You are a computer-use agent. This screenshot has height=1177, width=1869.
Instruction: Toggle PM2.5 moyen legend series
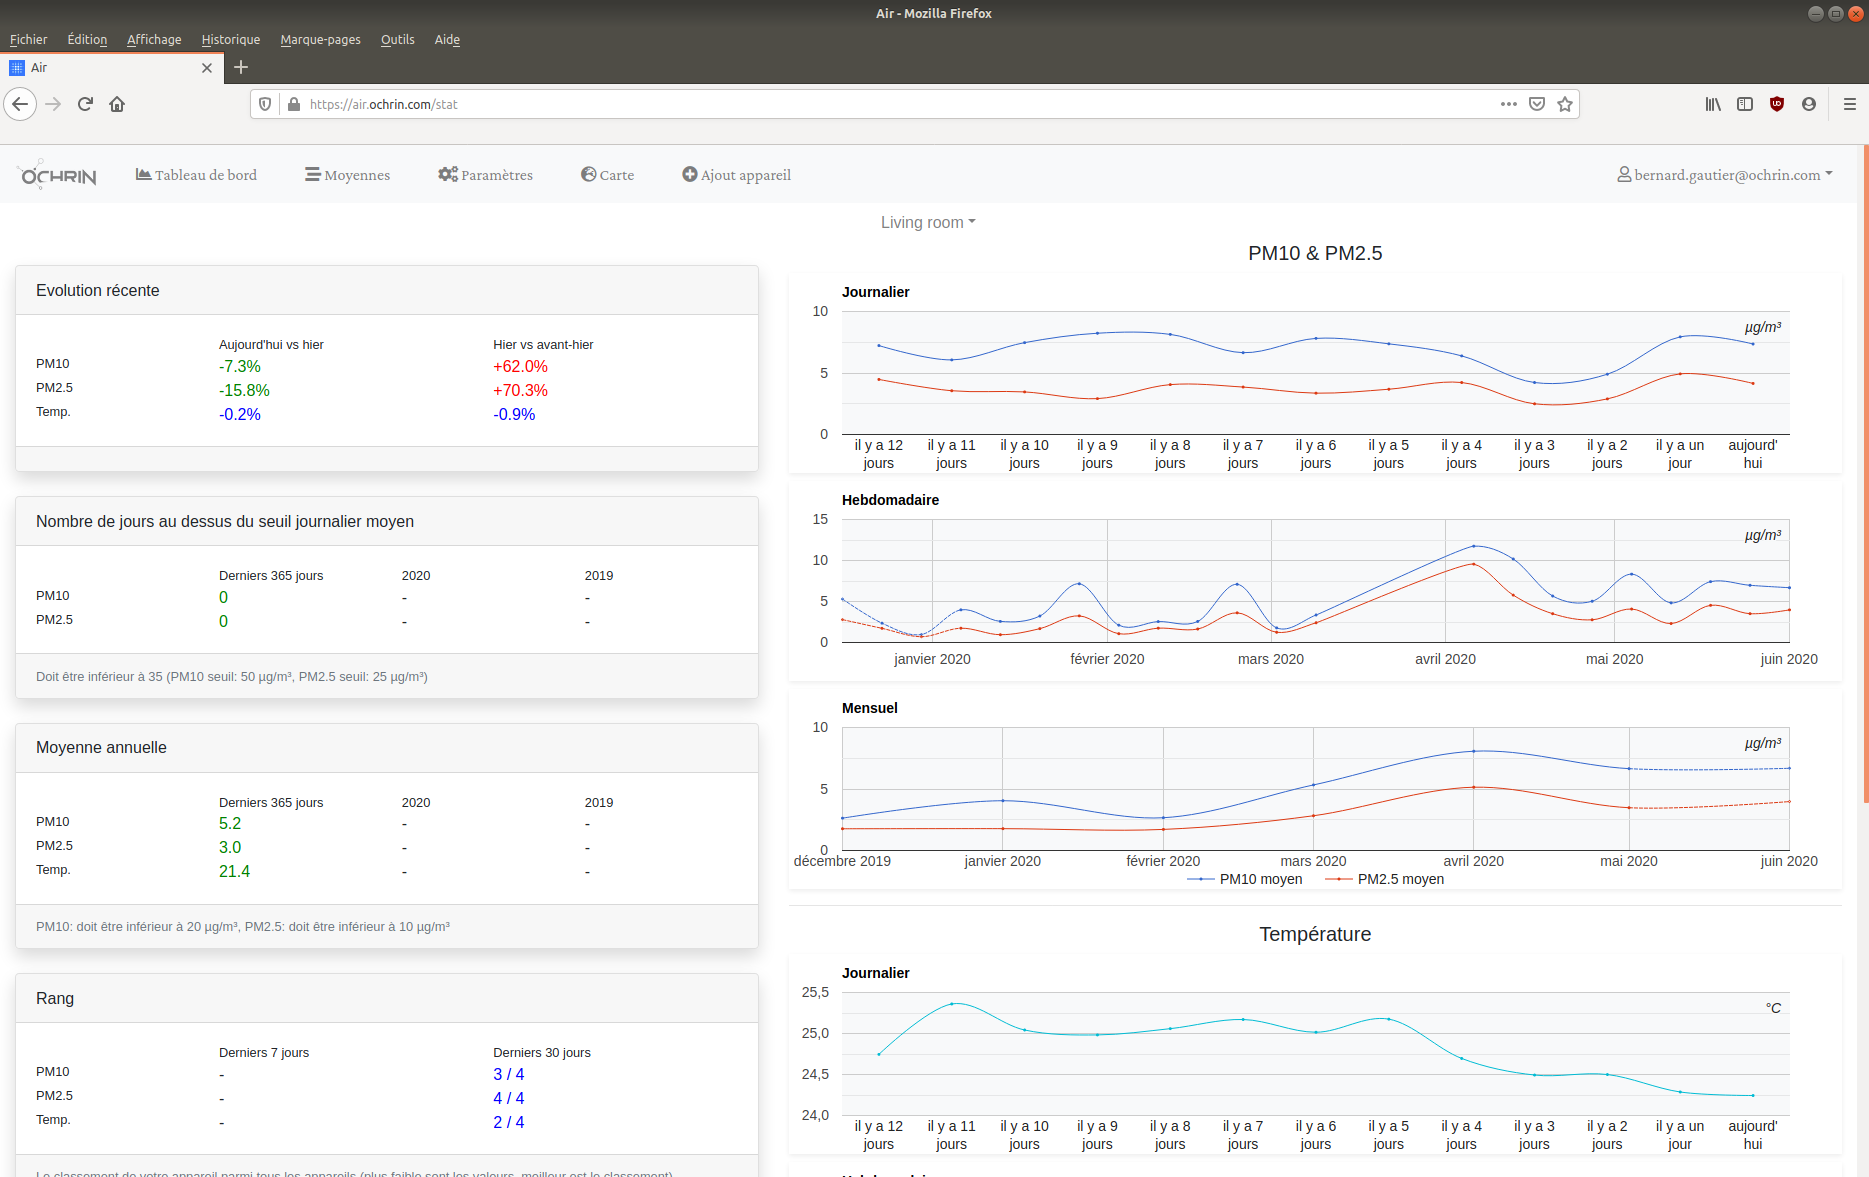tap(1385, 879)
